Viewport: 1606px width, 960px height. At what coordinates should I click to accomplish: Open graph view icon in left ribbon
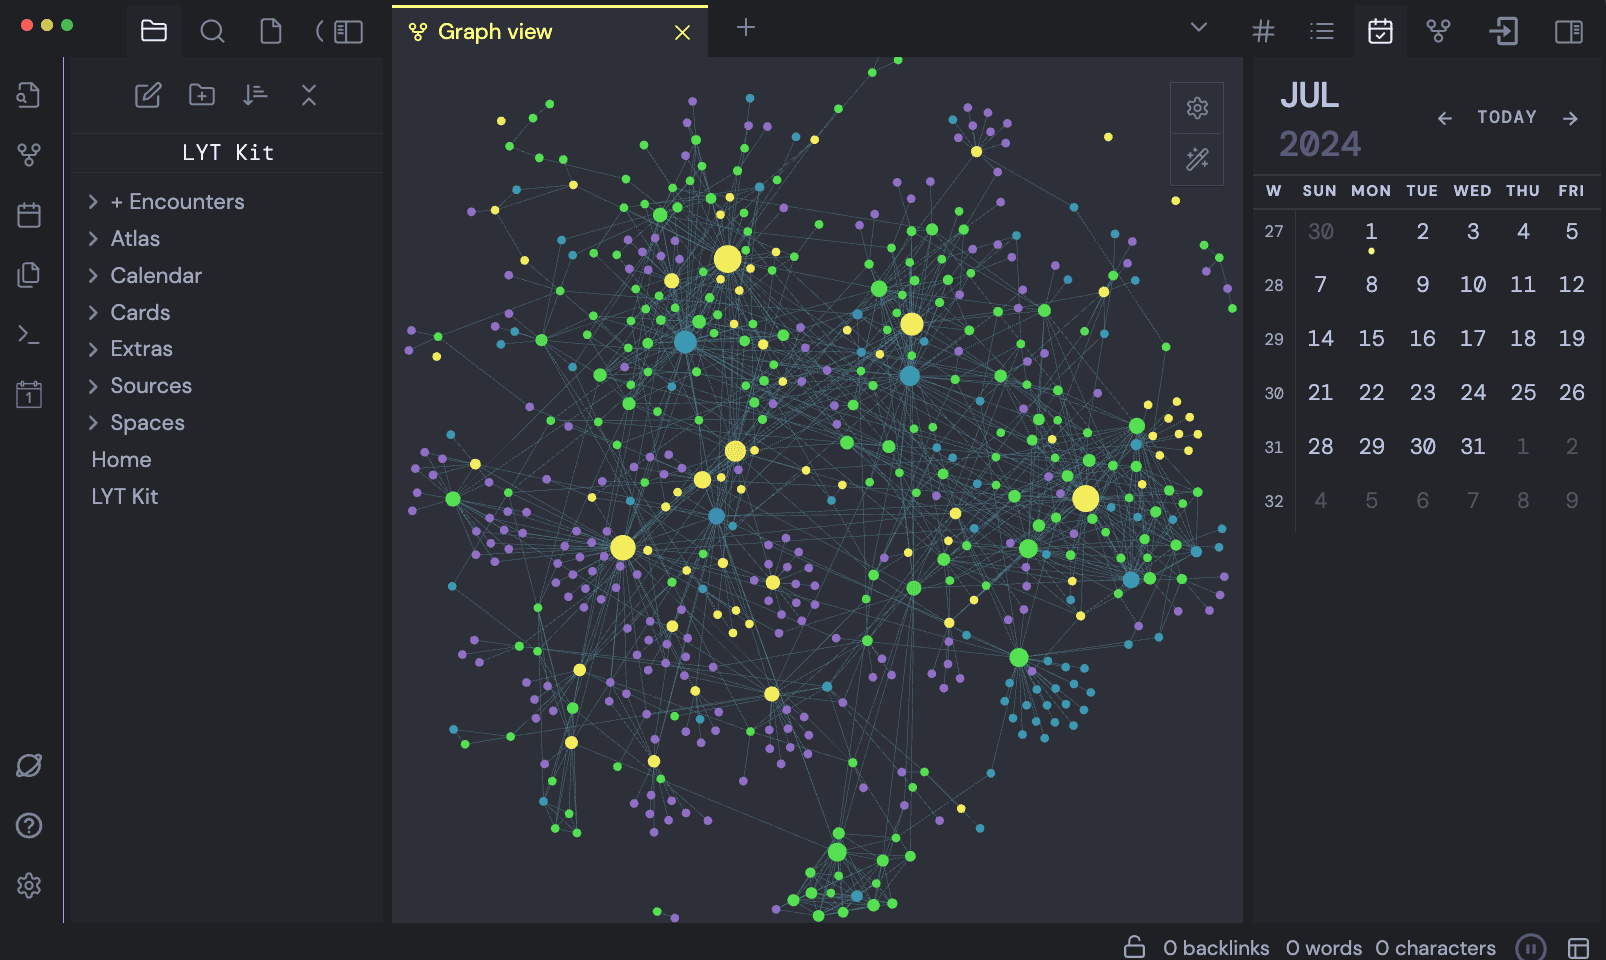[29, 155]
